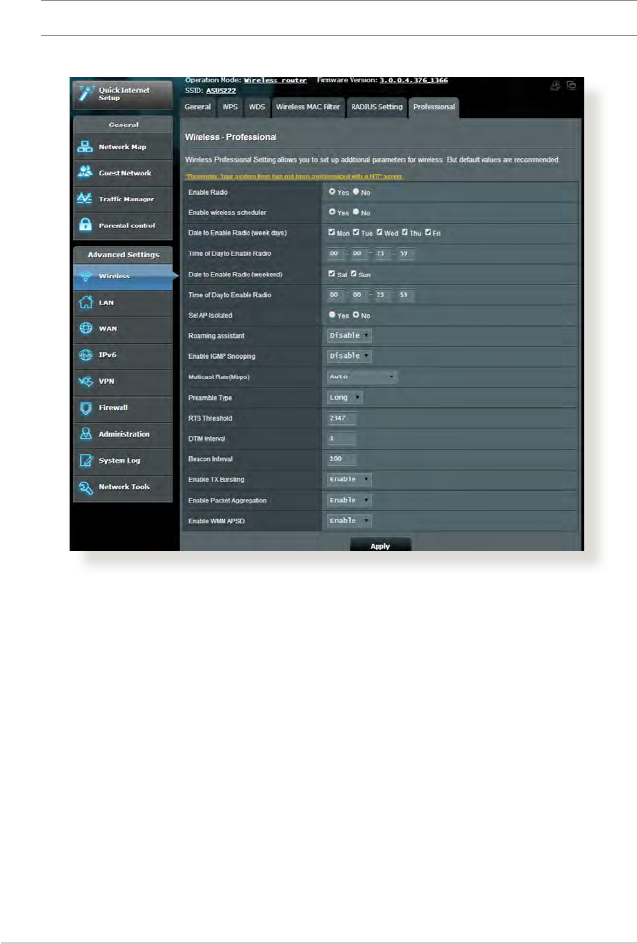The width and height of the screenshot is (637, 944).
Task: Open the Preamble Type dropdown
Action: coord(345,397)
